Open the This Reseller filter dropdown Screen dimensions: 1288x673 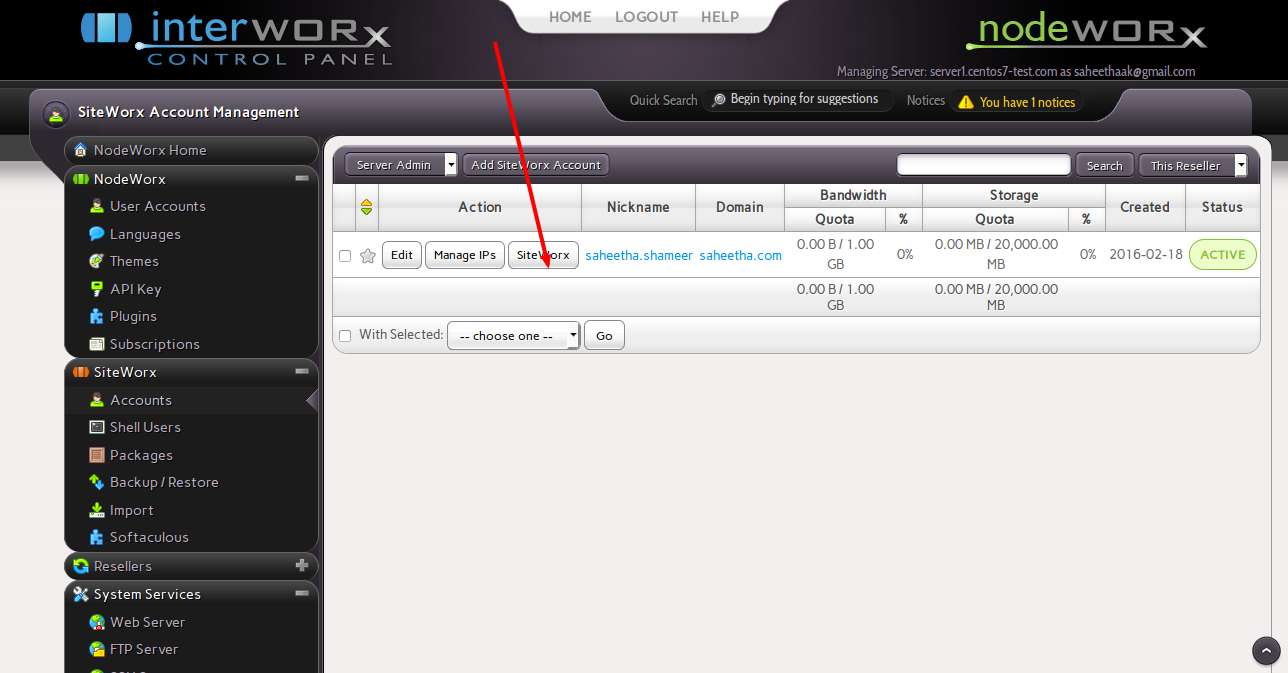tap(1193, 166)
